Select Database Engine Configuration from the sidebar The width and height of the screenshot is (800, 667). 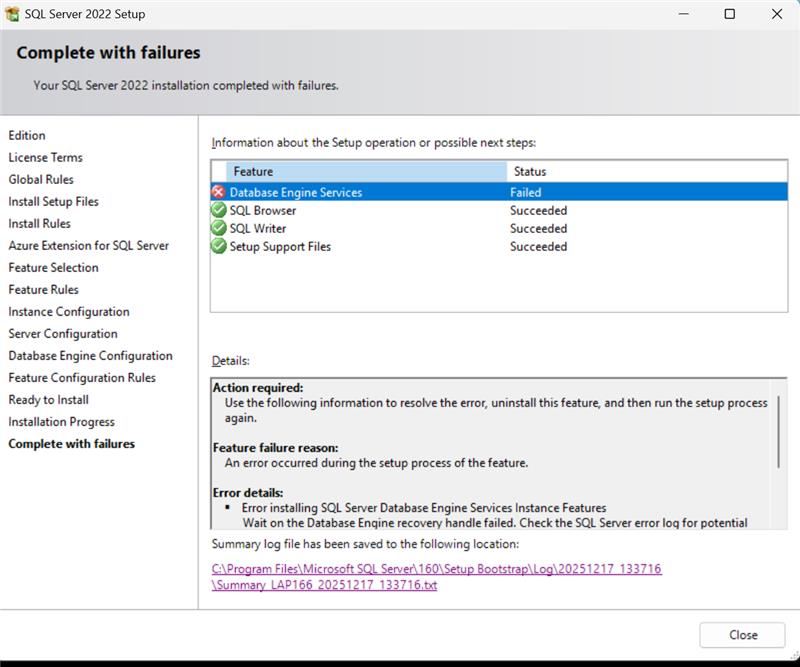point(90,355)
